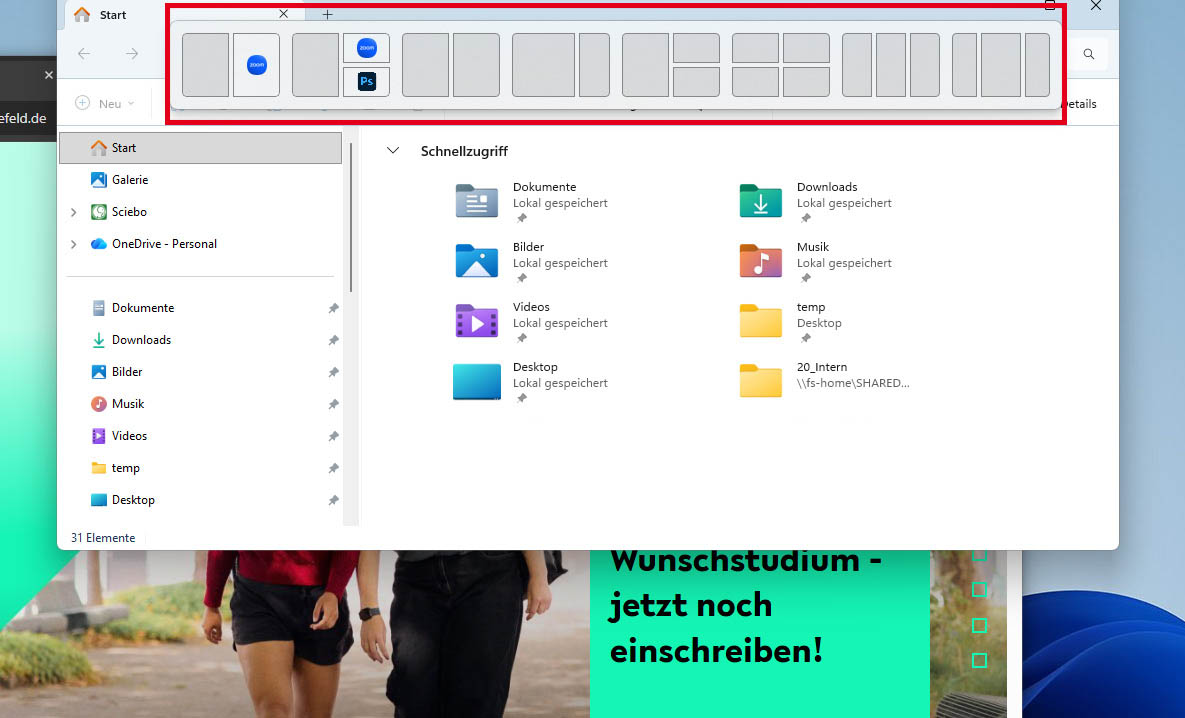Select Bilder in the sidebar pinned list

(x=126, y=372)
